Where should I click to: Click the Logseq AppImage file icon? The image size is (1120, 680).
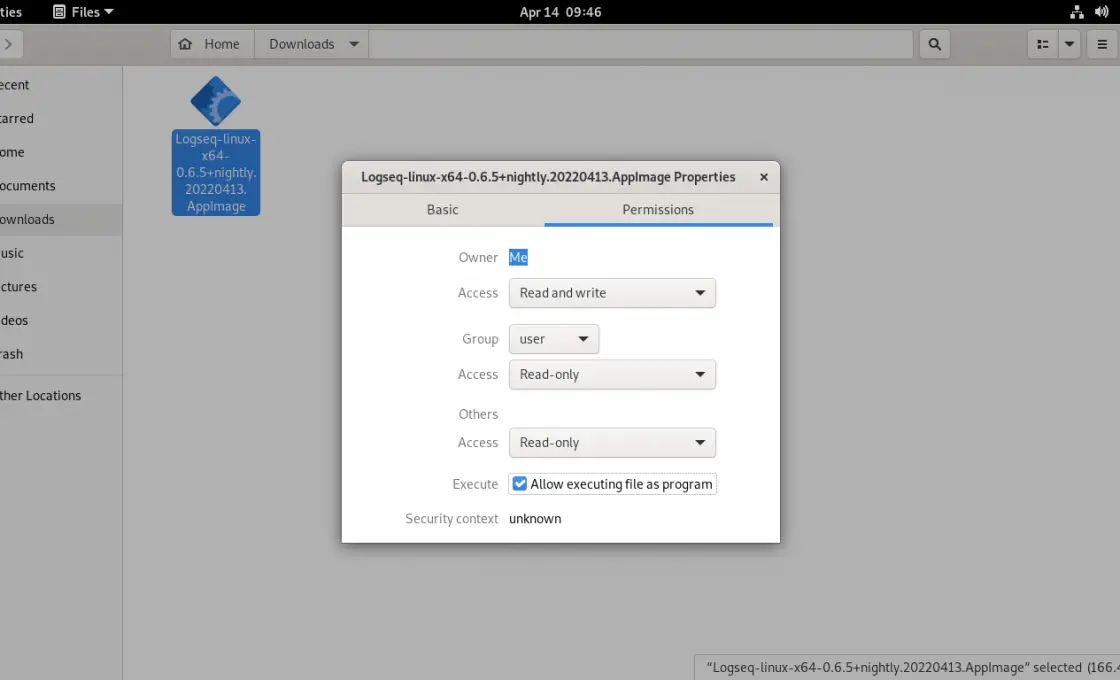click(216, 101)
